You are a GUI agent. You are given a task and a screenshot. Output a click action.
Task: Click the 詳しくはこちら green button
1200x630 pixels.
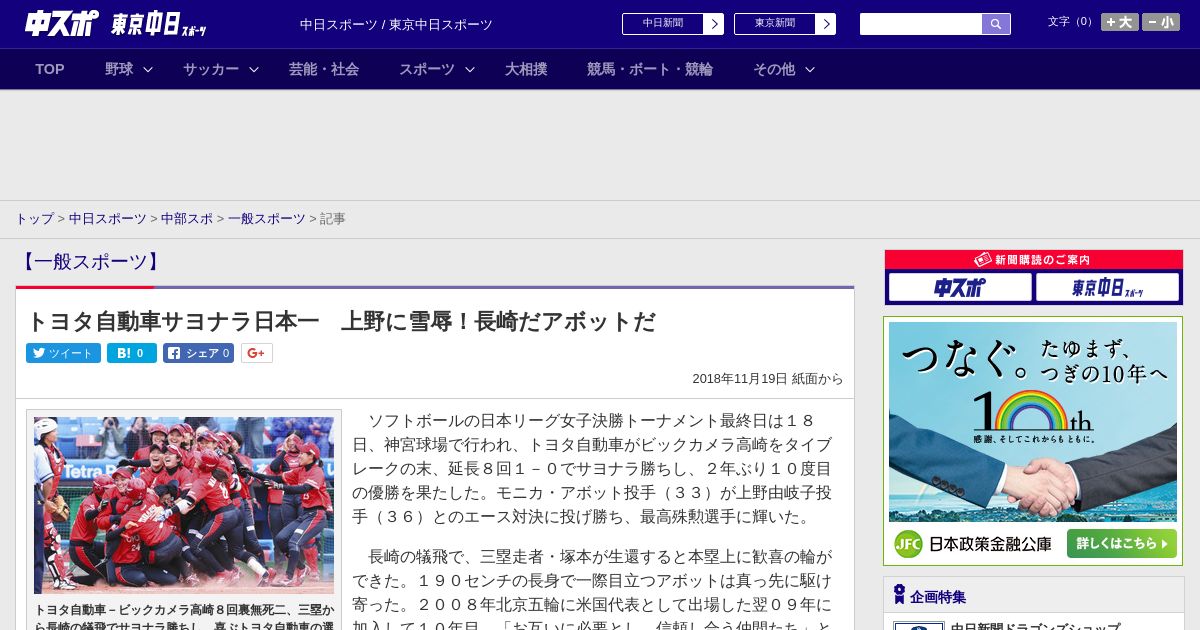pyautogui.click(x=1121, y=544)
